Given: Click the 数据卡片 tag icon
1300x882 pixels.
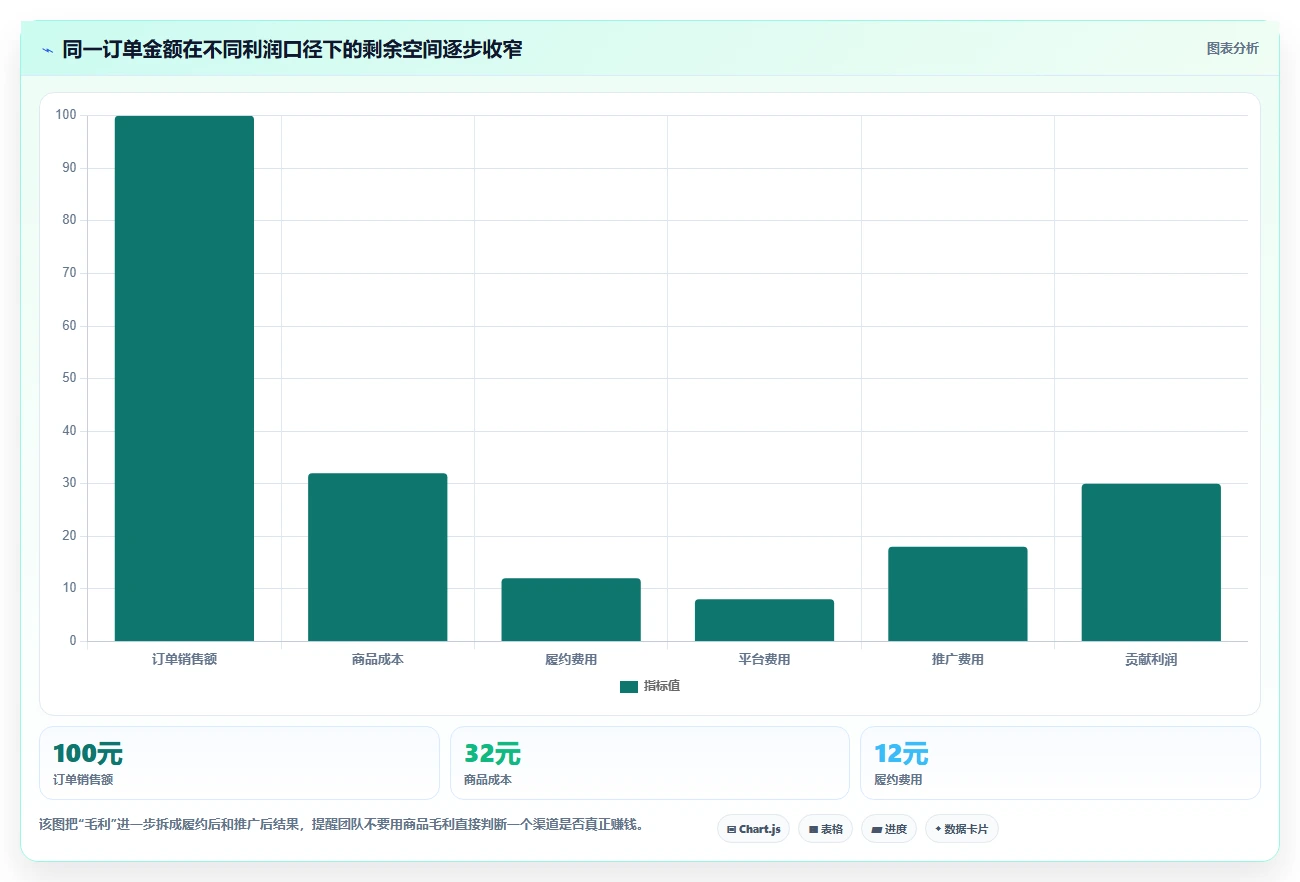Looking at the screenshot, I should [x=938, y=830].
